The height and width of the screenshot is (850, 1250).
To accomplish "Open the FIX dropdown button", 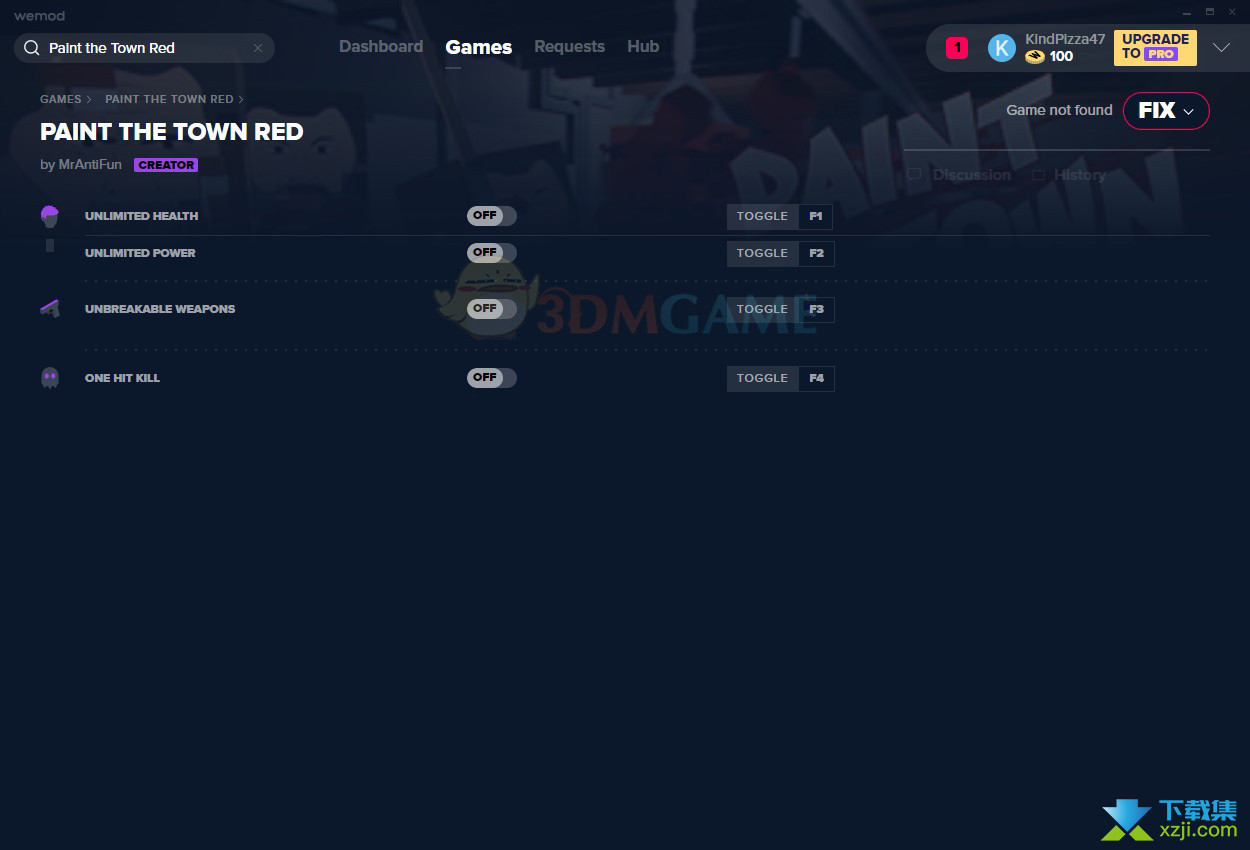I will pyautogui.click(x=1166, y=111).
